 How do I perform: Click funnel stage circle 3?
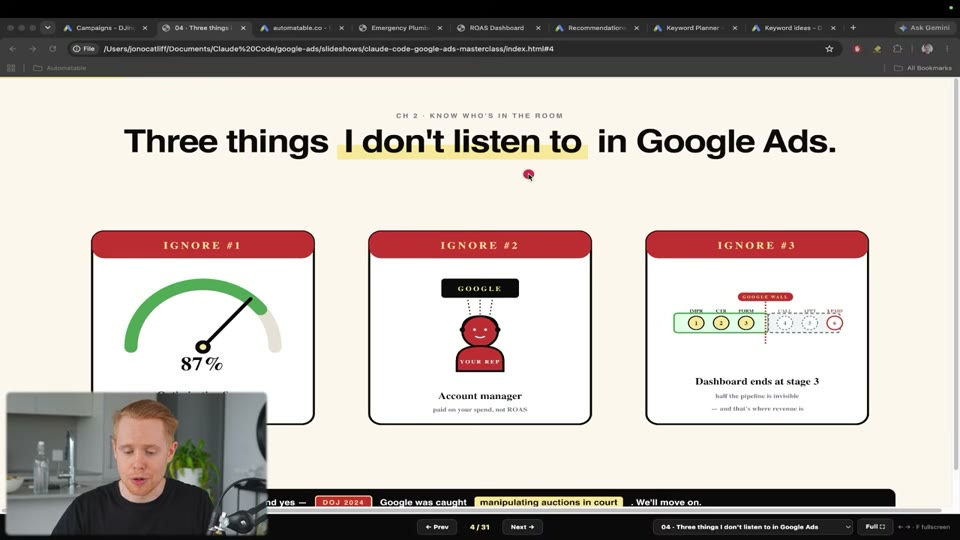[746, 323]
